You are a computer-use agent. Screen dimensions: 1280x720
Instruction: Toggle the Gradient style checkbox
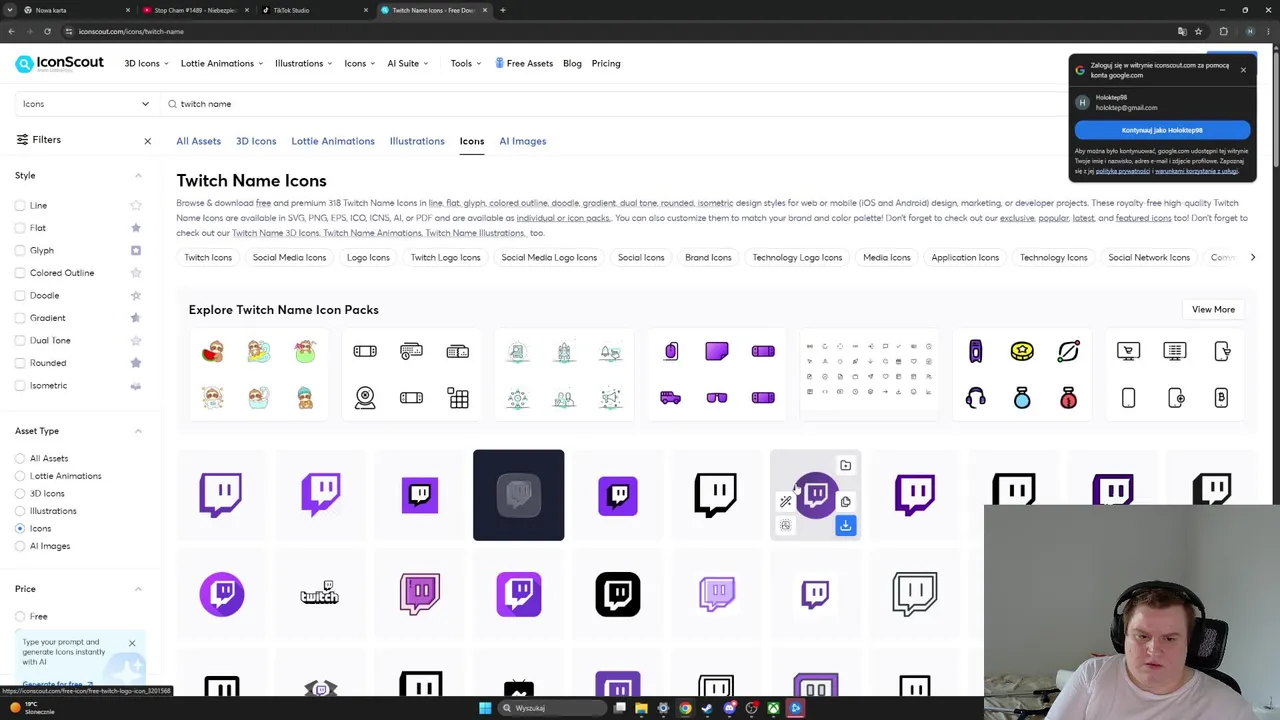(20, 318)
